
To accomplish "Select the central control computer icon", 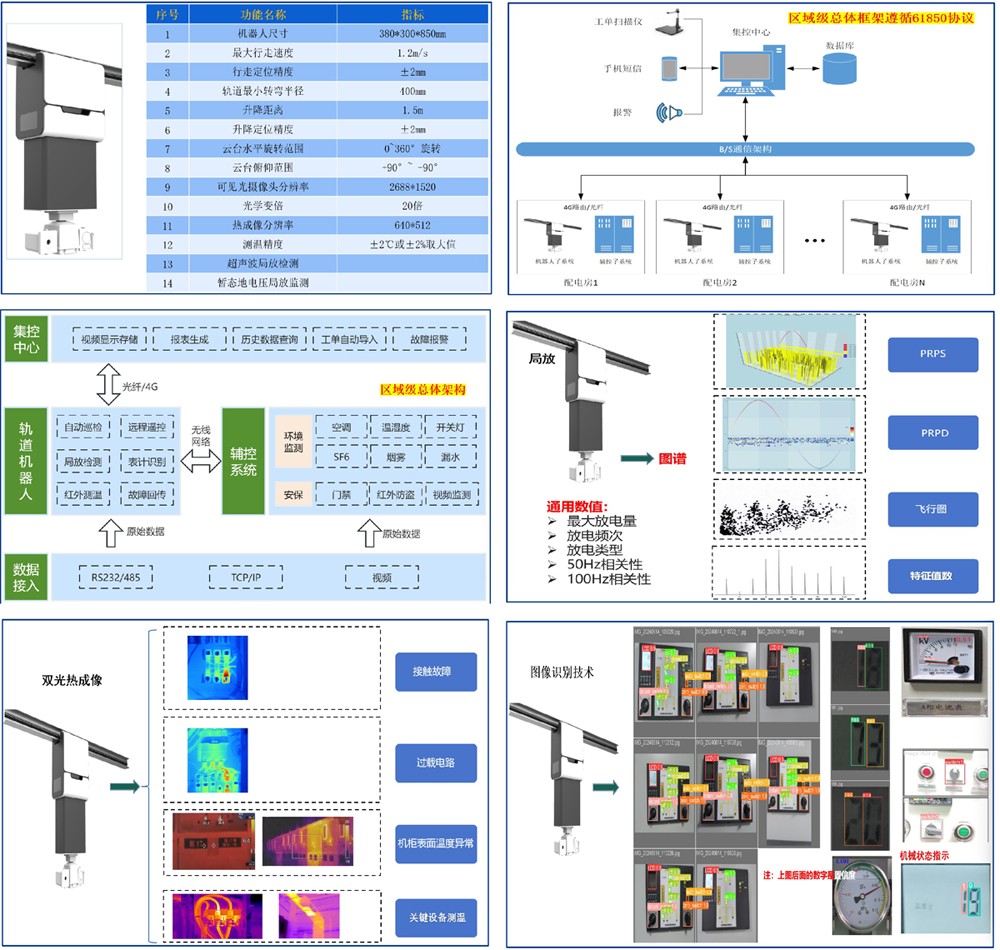I will click(748, 72).
